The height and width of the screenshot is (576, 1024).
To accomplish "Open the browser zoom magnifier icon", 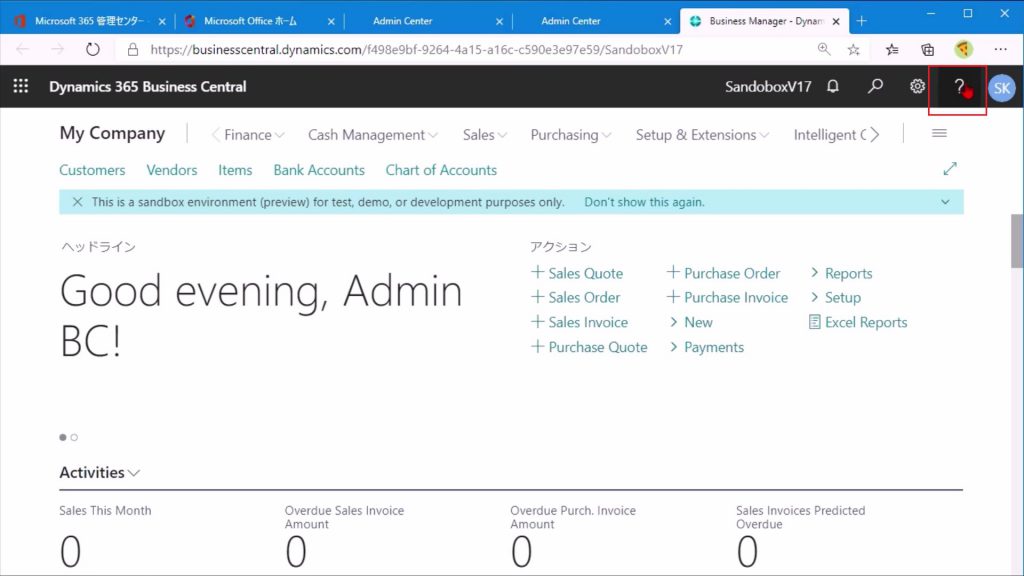I will point(824,50).
